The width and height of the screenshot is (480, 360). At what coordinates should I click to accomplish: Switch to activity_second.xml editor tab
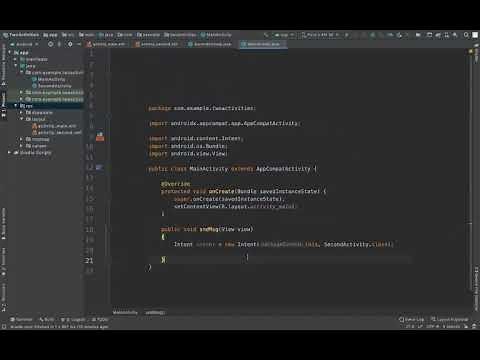tap(157, 44)
